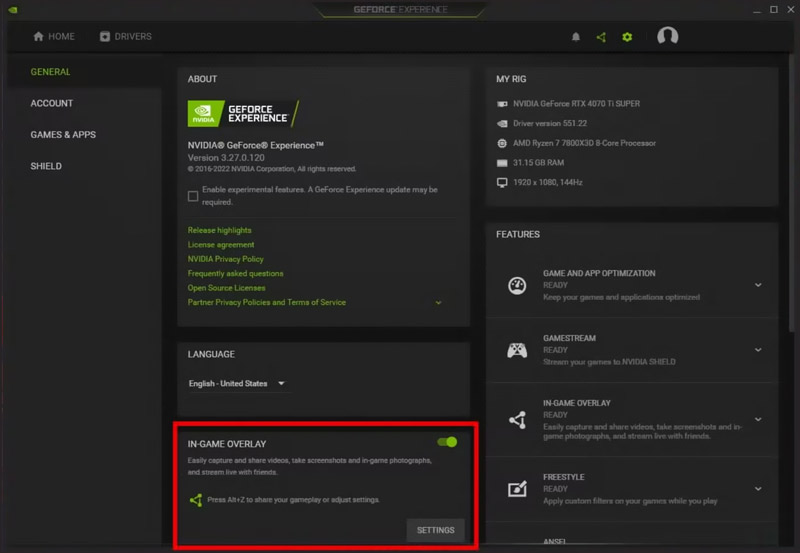Click the green share icon near Alt+Z hint
The width and height of the screenshot is (800, 553).
click(196, 500)
